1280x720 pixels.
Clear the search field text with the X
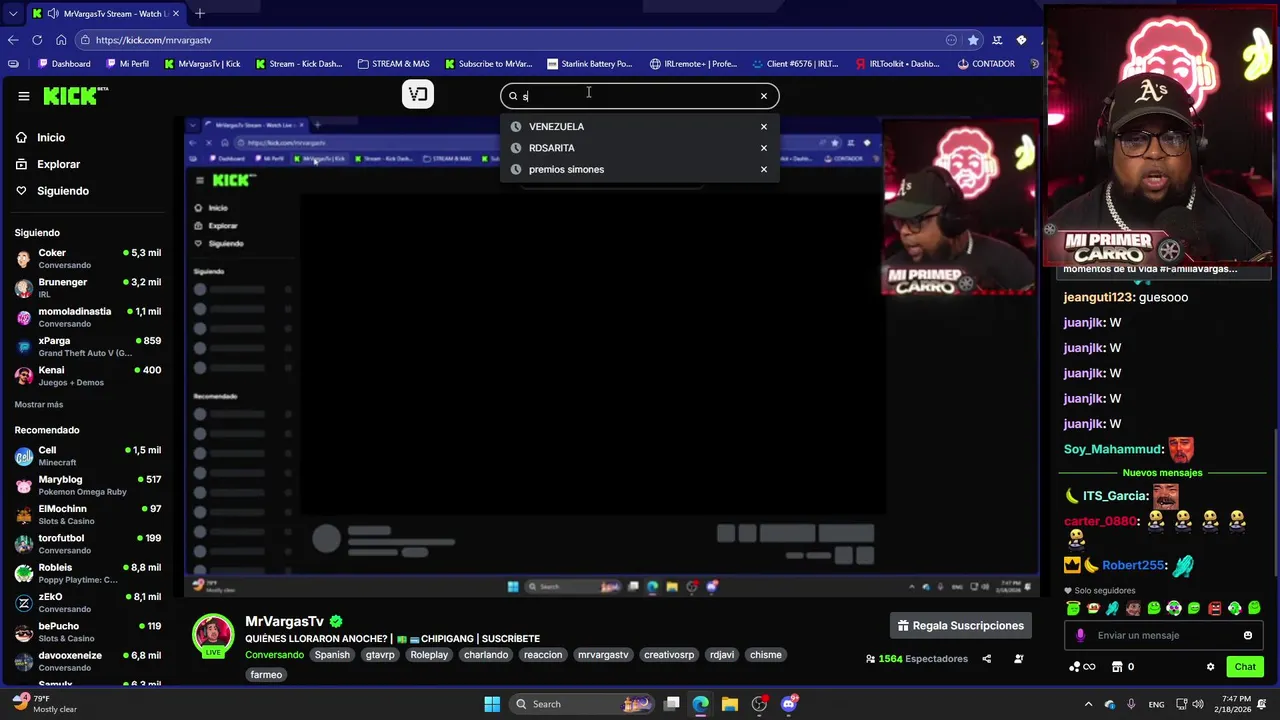pos(764,96)
